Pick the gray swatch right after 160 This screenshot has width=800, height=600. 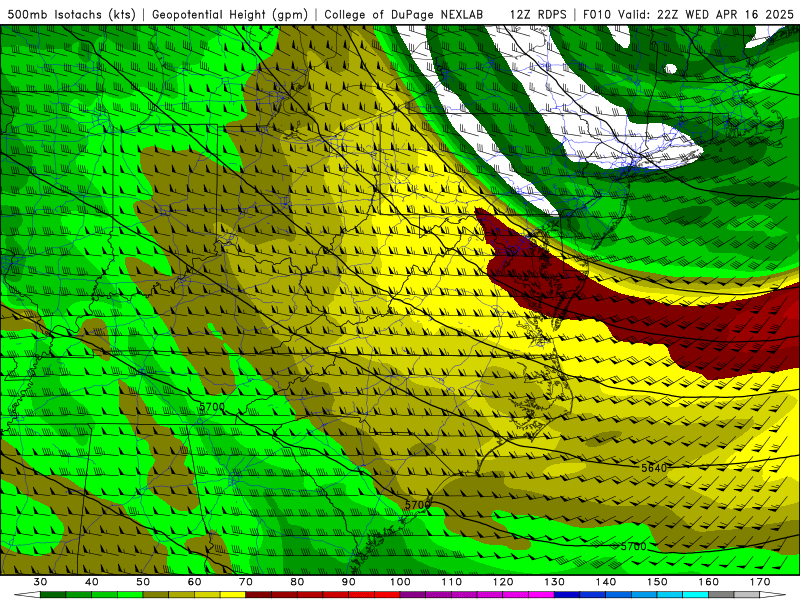721,595
